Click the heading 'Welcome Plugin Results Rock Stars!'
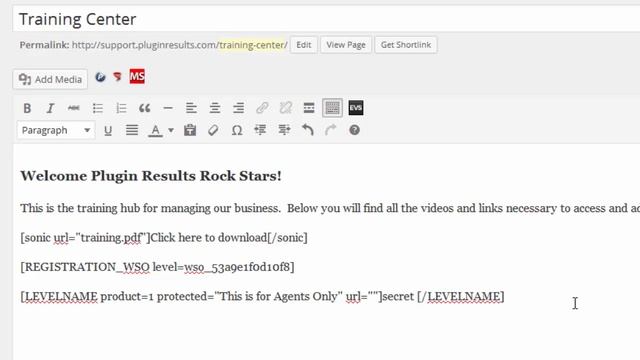Screen dimensions: 640x360 click(x=151, y=176)
